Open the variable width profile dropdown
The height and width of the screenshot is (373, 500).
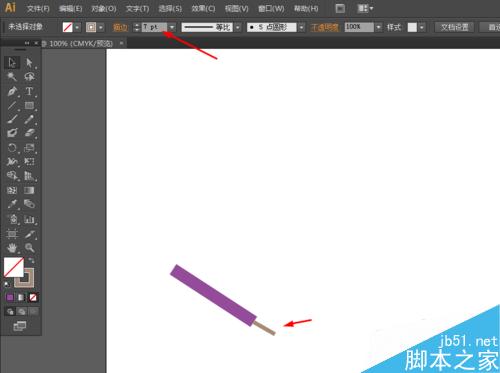238,27
